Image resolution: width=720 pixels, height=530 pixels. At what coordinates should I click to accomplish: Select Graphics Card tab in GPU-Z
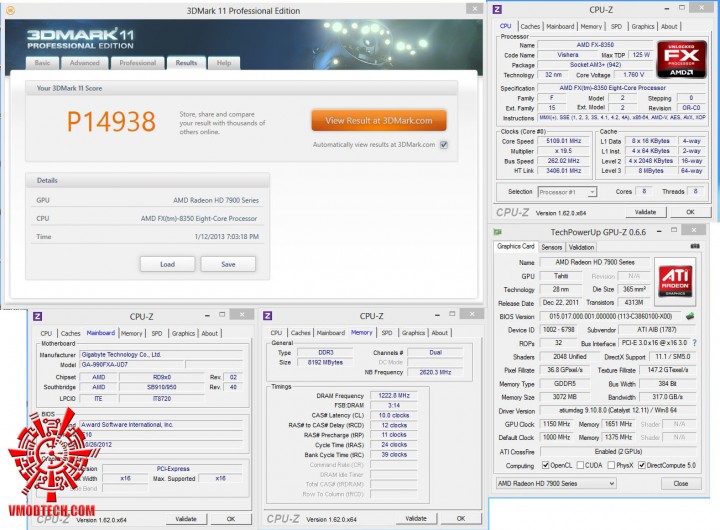pos(516,247)
